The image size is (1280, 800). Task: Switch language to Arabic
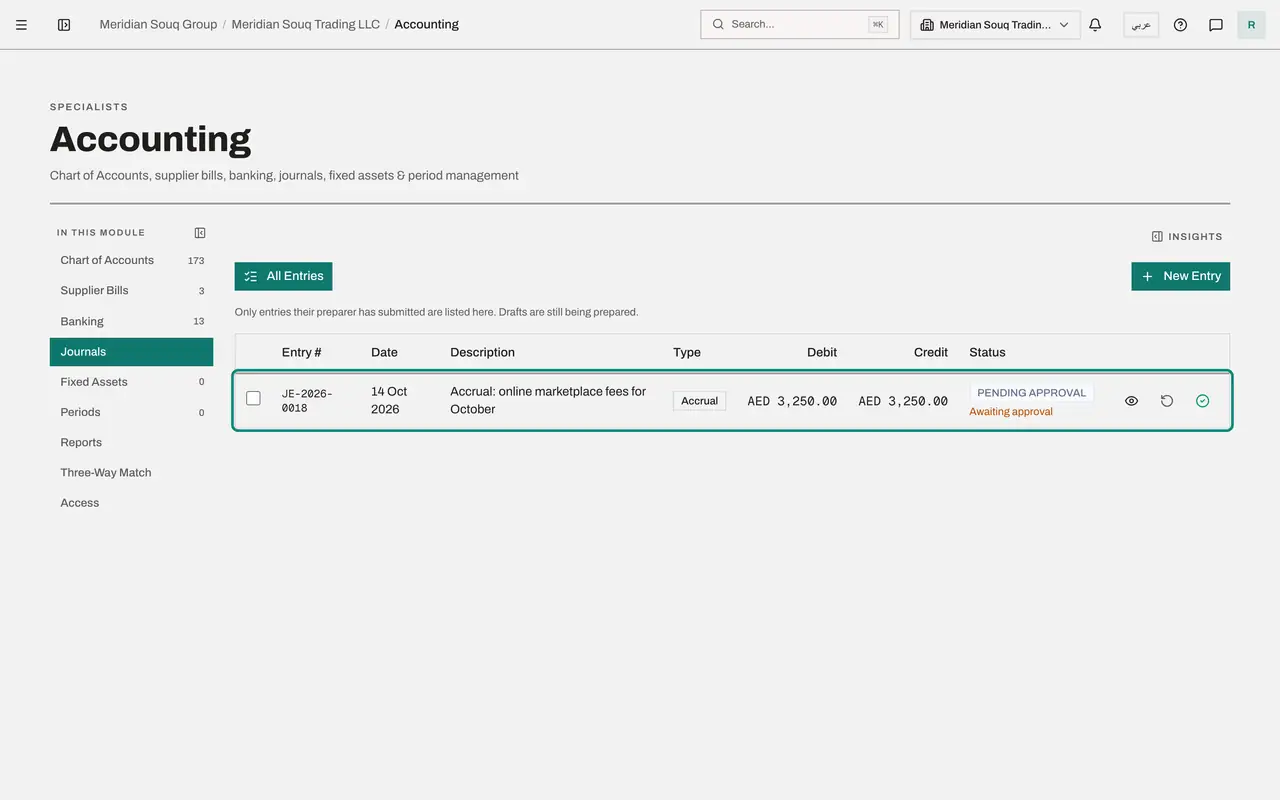(x=1141, y=25)
